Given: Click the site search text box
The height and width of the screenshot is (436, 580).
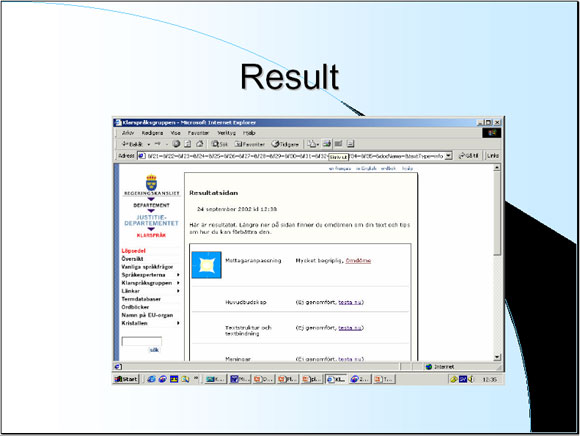Looking at the screenshot, I should (142, 341).
